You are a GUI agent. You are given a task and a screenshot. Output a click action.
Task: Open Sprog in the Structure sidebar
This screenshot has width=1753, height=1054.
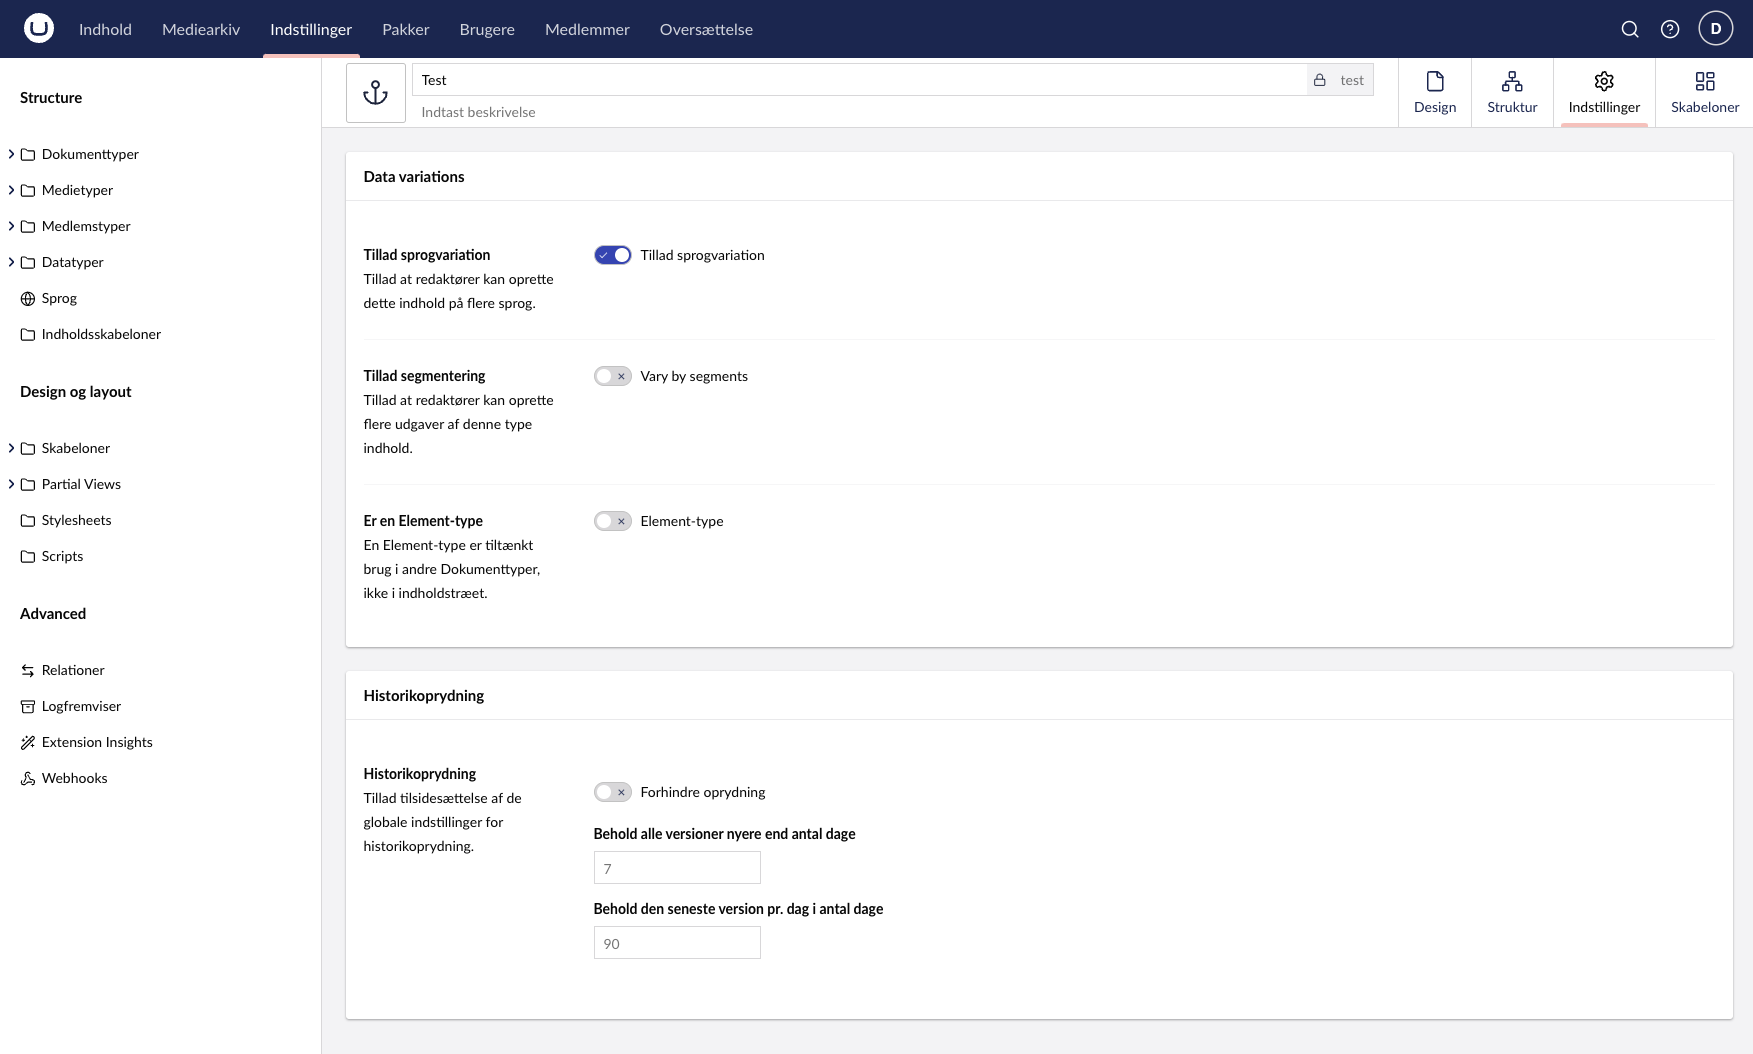[58, 298]
